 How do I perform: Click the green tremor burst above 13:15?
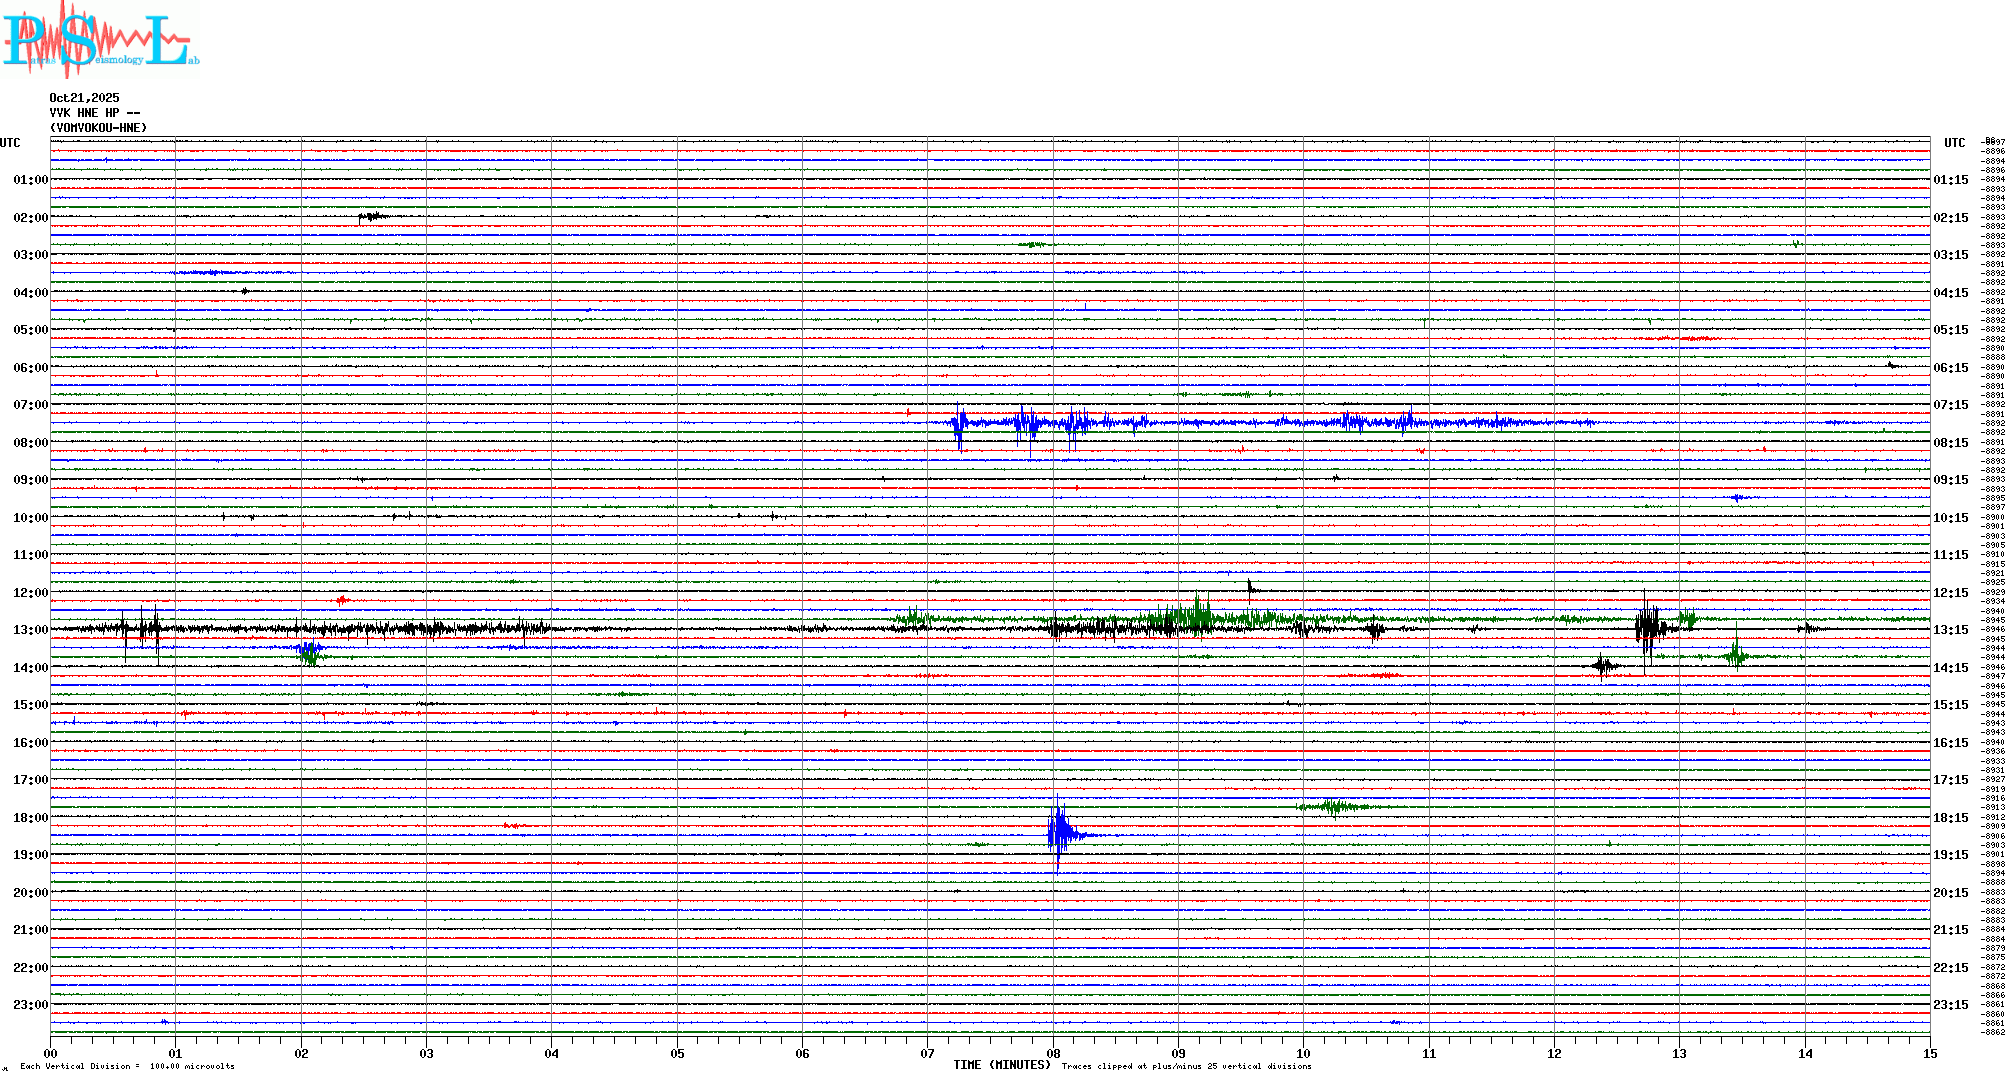(1195, 618)
